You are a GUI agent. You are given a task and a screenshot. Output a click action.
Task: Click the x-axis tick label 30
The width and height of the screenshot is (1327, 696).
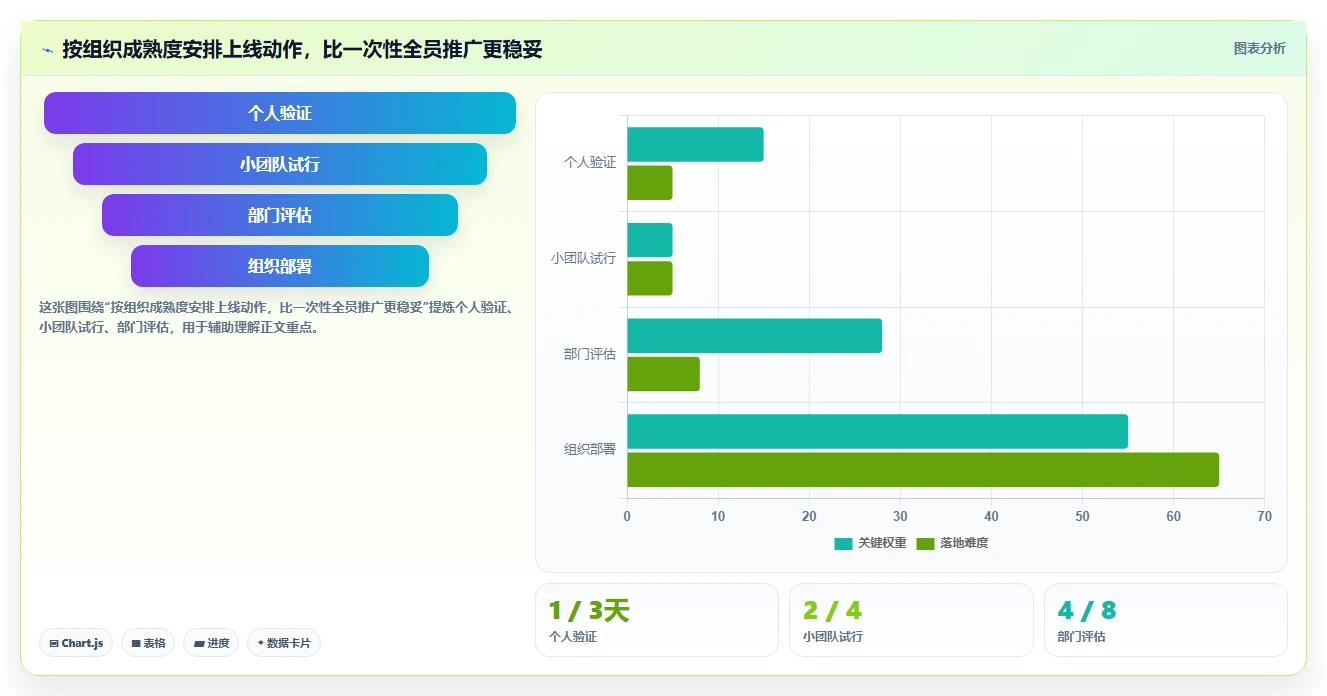point(900,517)
